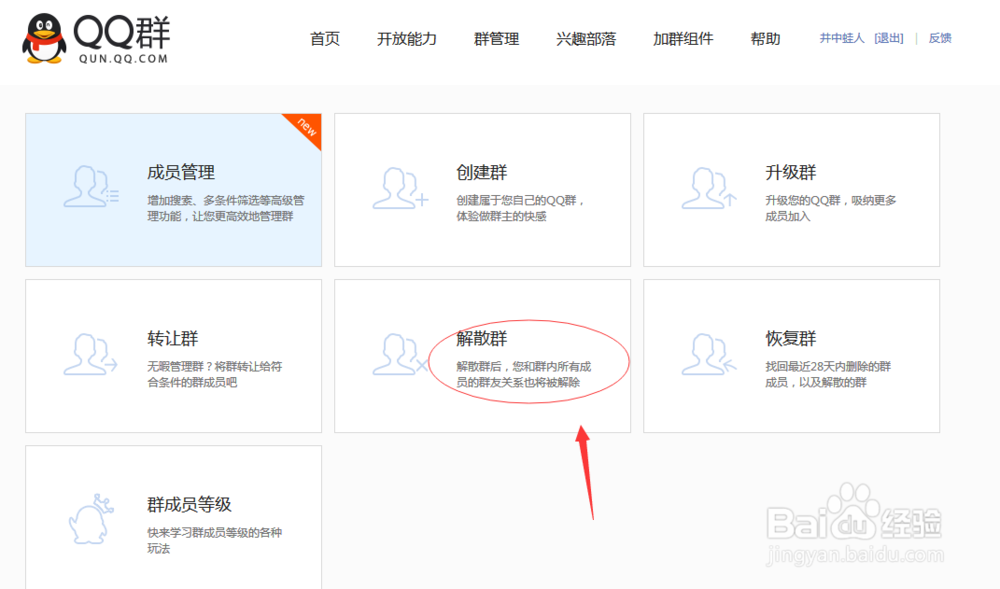Open the 加群组件 navigation item

click(682, 39)
